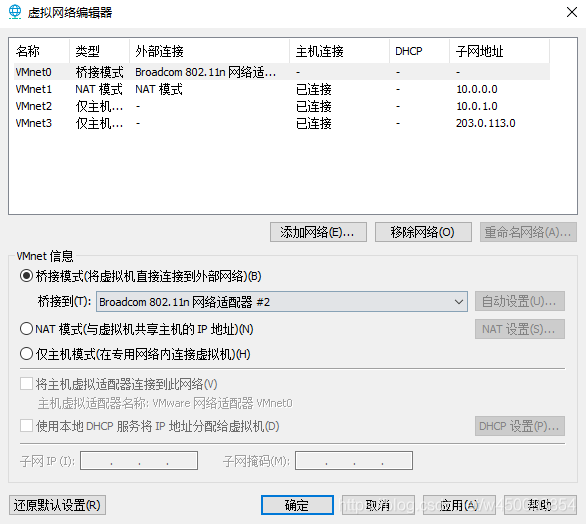The image size is (586, 524).
Task: Click the 主机连接 column header
Action: click(339, 51)
